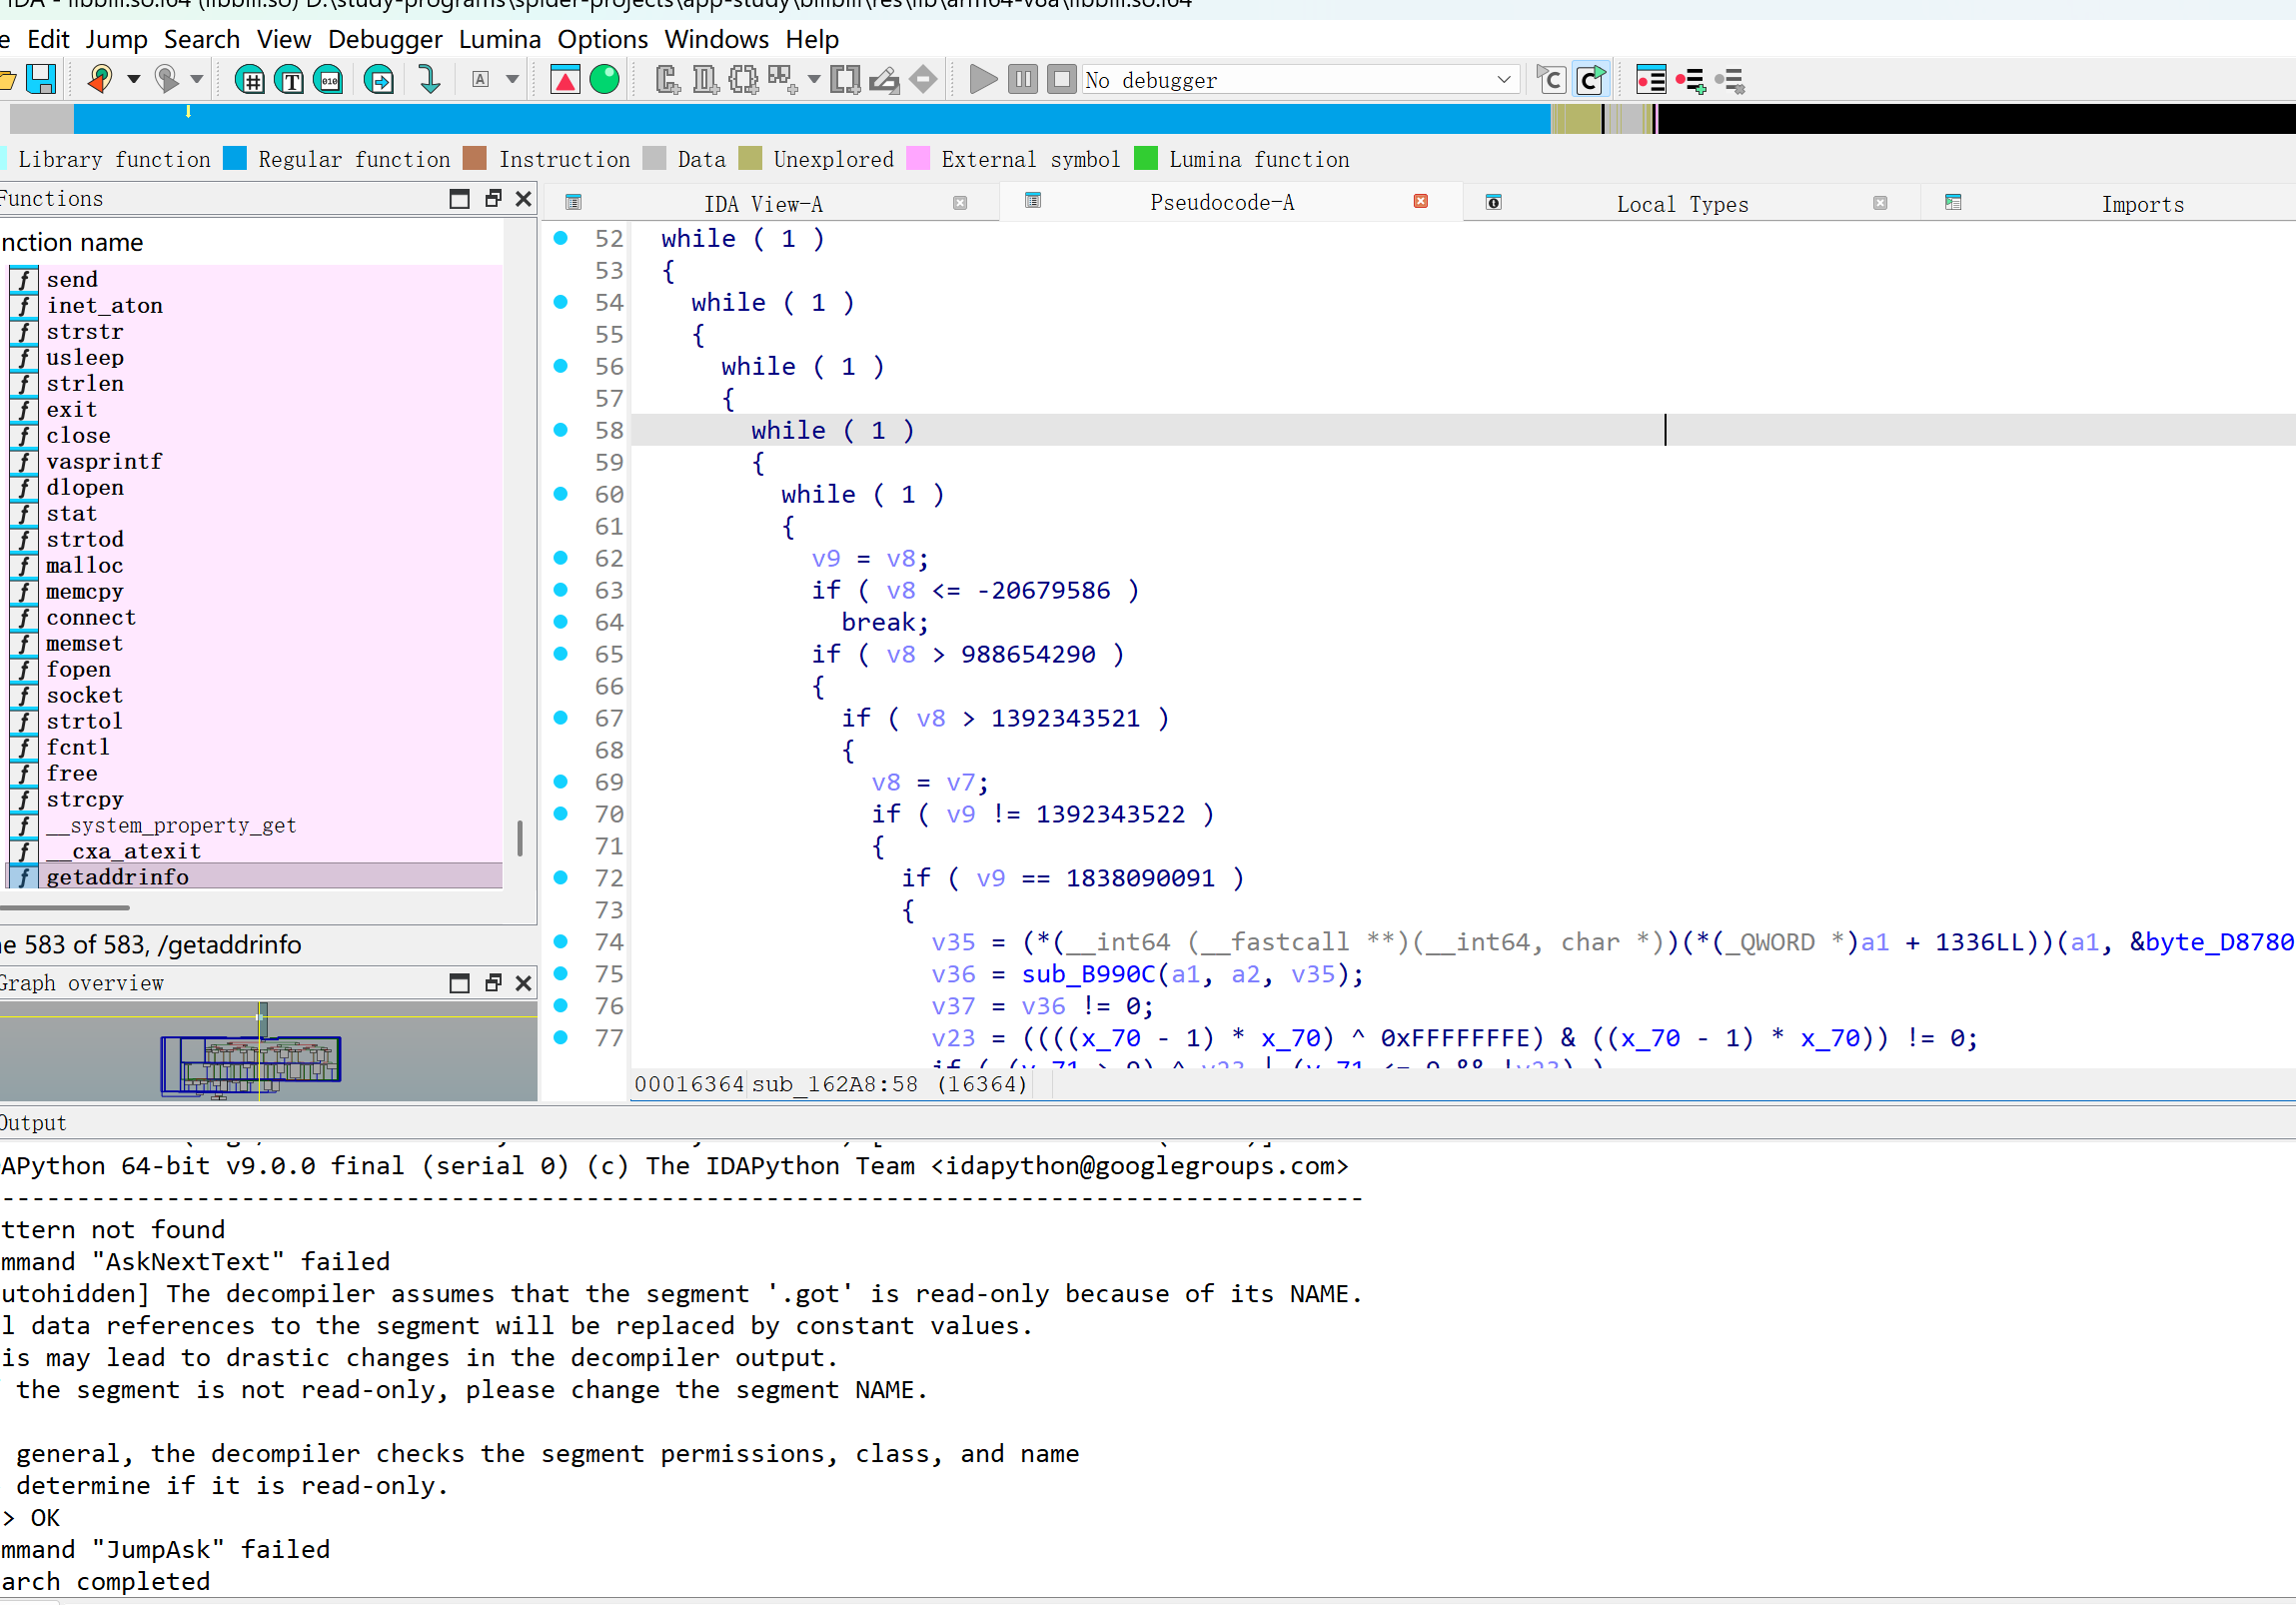Close the Pseudocode-A tab
Image resolution: width=2296 pixels, height=1605 pixels.
[x=1420, y=201]
